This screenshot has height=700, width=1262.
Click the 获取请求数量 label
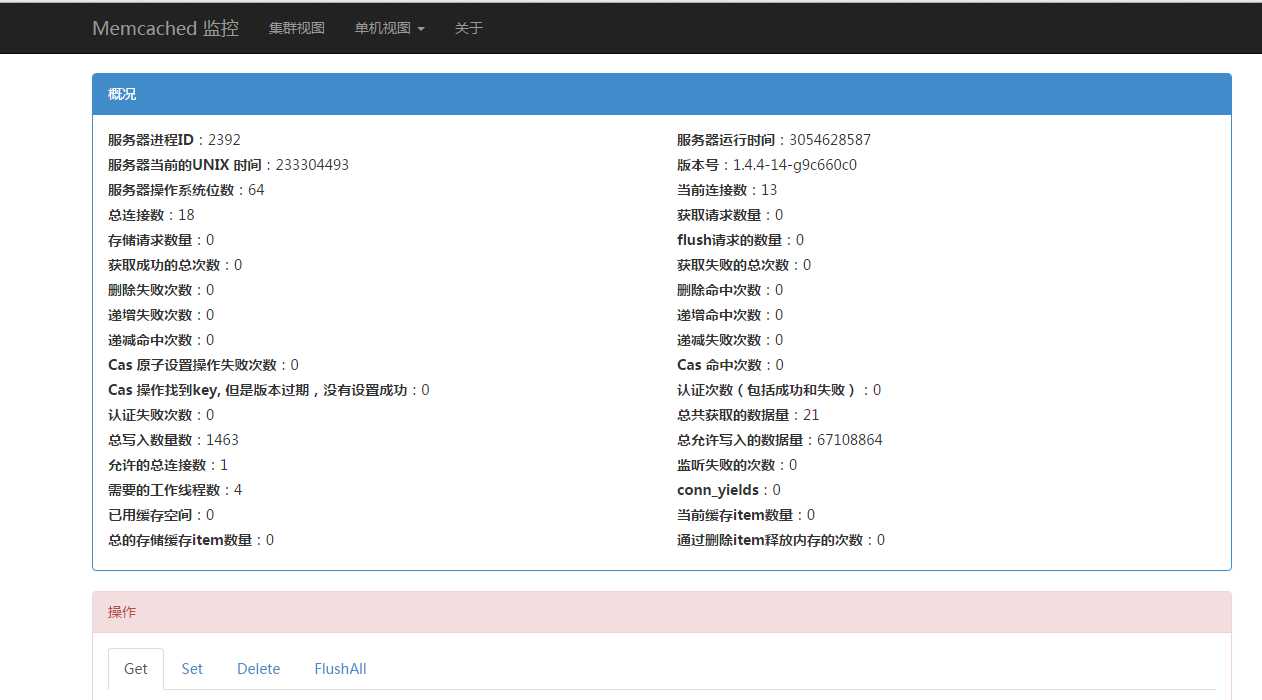pyautogui.click(x=719, y=215)
